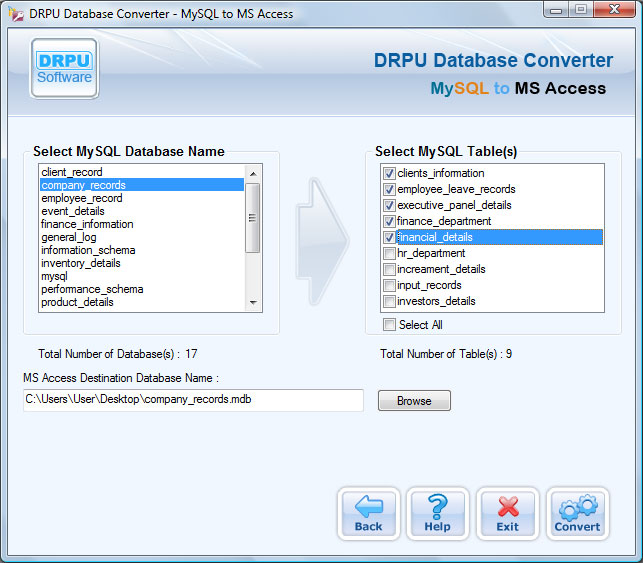The width and height of the screenshot is (643, 563).
Task: Click the financial_details table name
Action: click(435, 237)
